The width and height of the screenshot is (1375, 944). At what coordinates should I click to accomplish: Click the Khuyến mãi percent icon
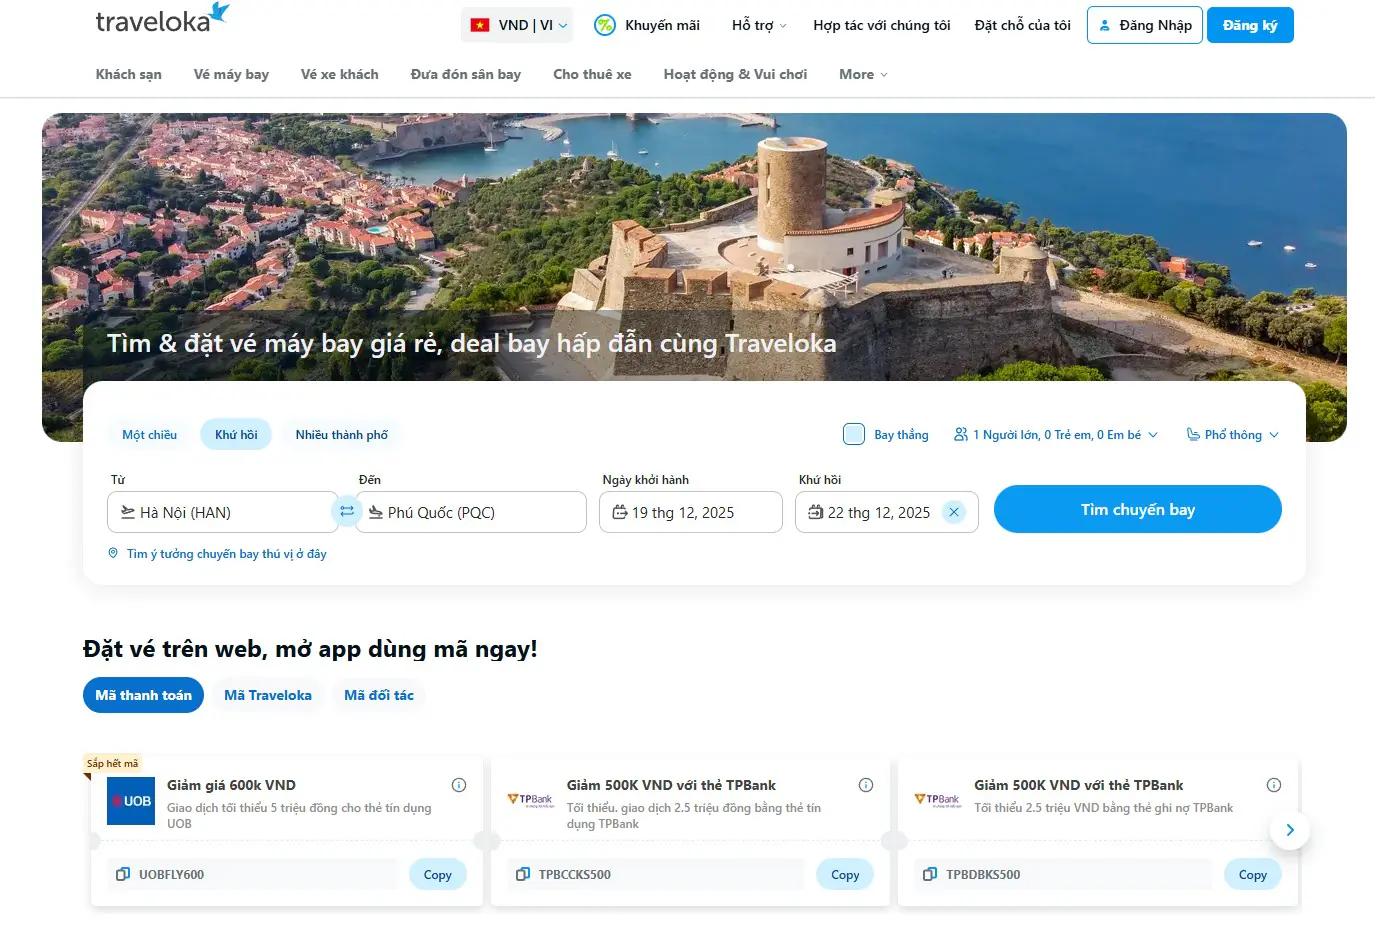coord(605,25)
